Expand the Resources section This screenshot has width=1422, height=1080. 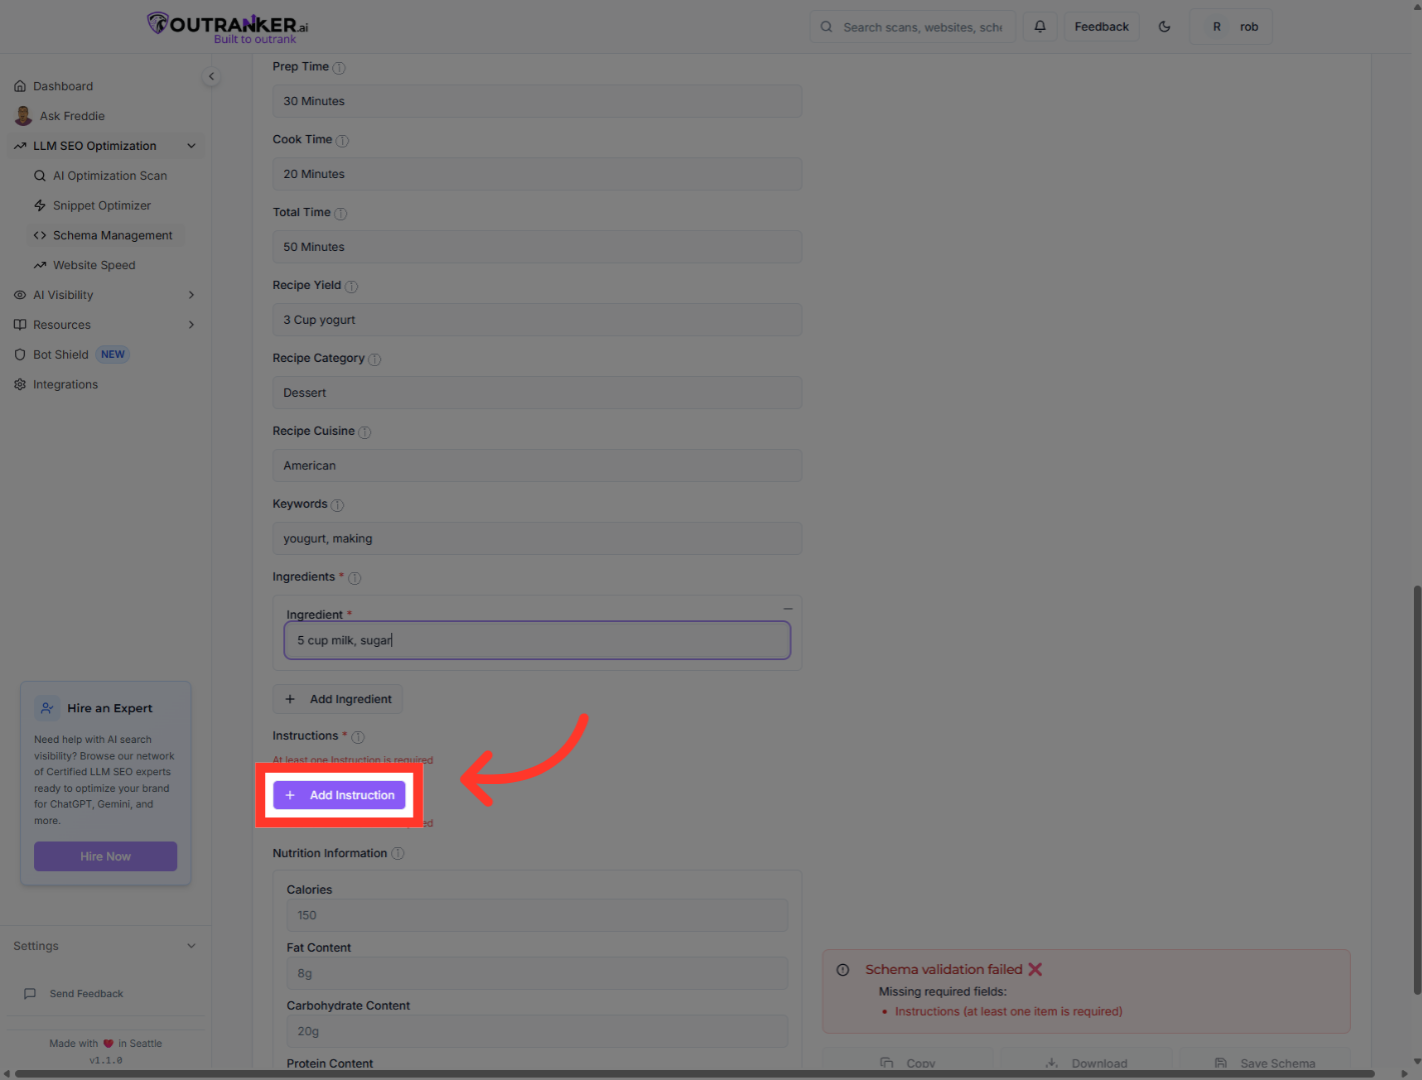click(190, 324)
